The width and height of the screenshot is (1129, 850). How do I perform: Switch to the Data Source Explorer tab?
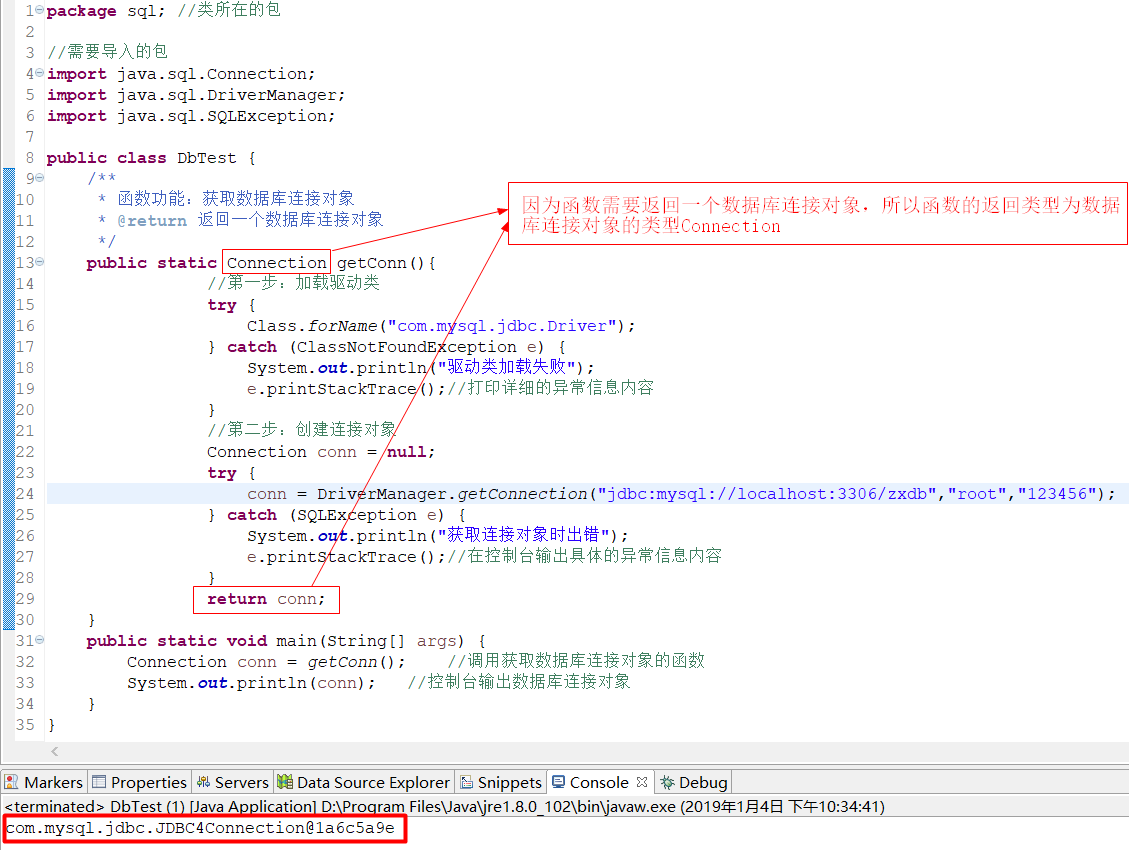[364, 782]
